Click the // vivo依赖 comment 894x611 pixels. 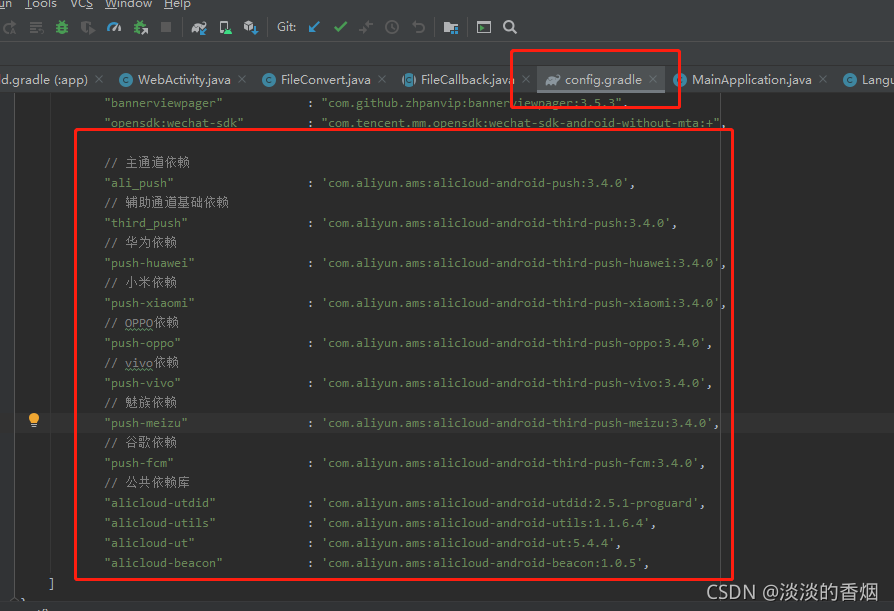point(141,362)
